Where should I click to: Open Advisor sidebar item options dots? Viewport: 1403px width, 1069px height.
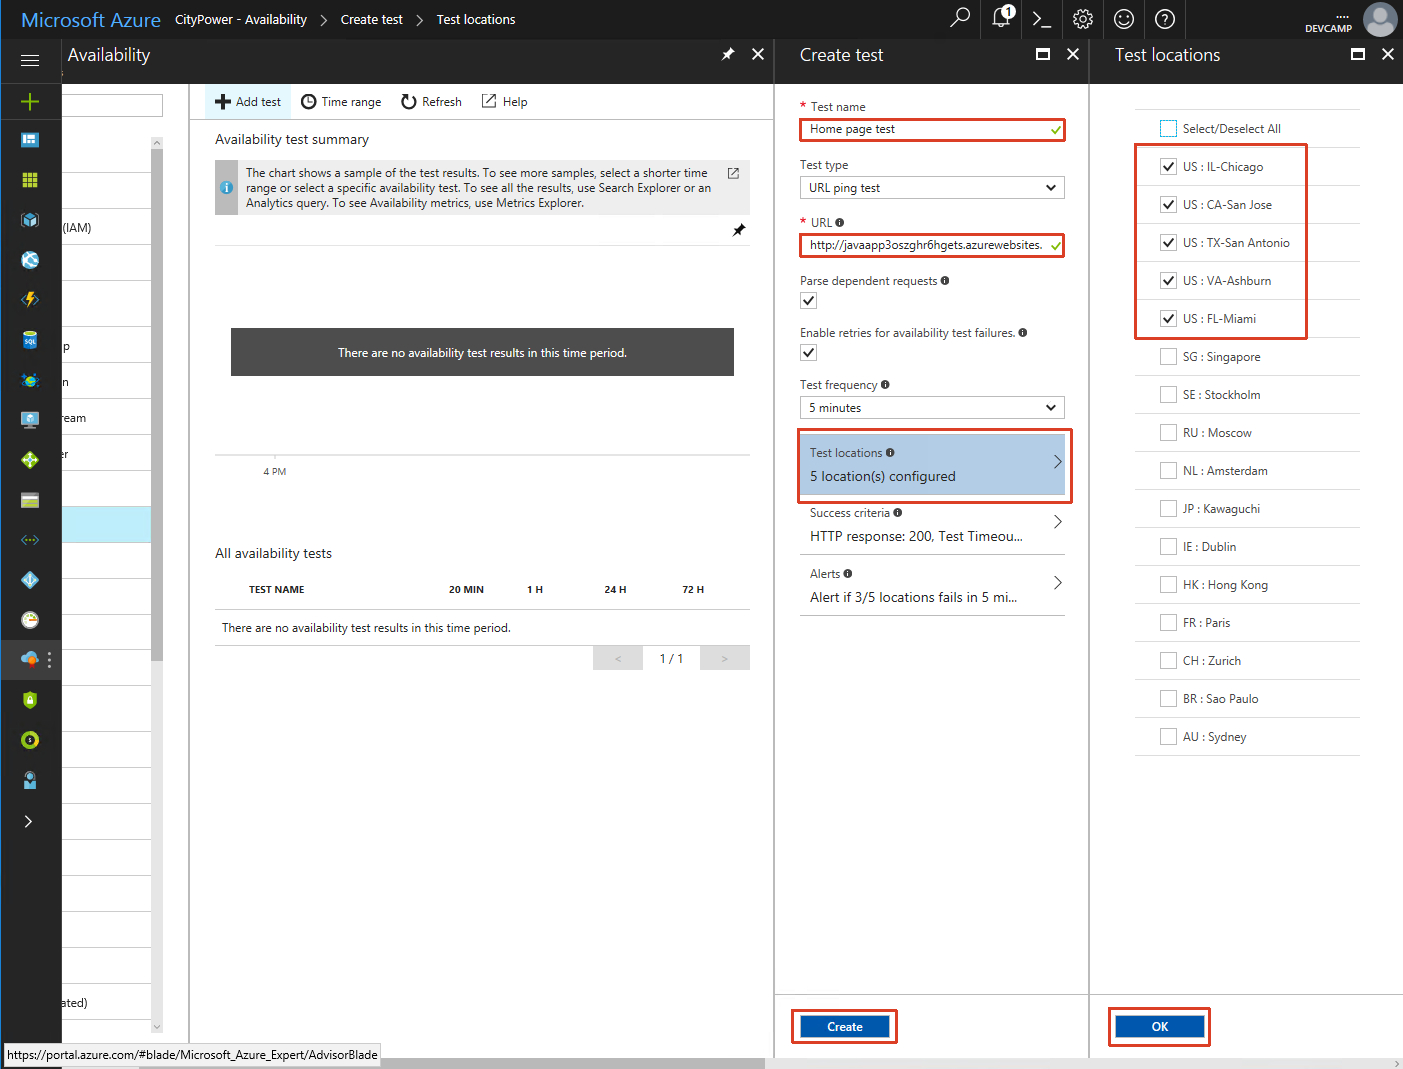(49, 660)
